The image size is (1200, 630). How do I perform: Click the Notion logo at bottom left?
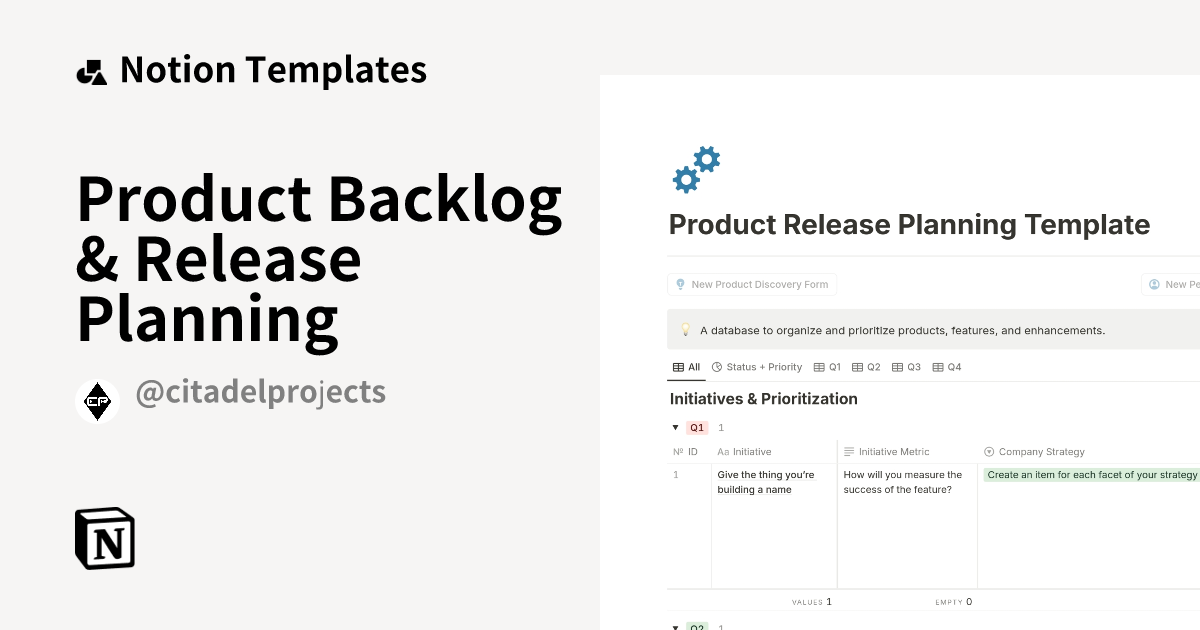click(104, 538)
